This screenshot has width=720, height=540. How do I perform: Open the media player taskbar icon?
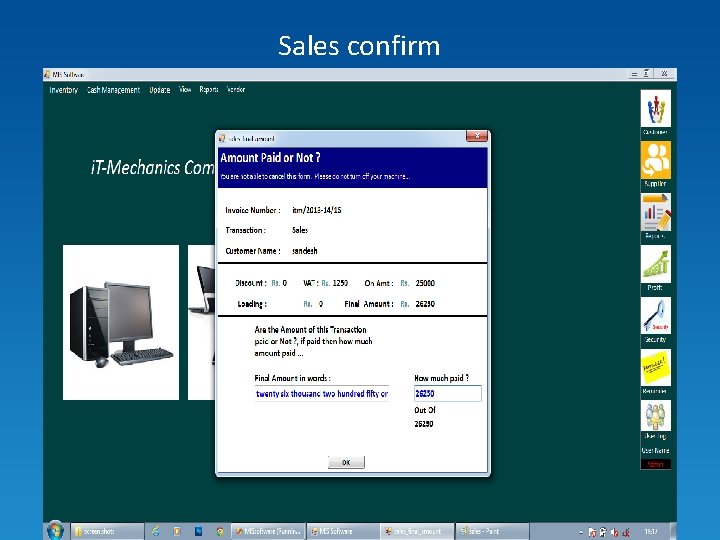[x=177, y=531]
